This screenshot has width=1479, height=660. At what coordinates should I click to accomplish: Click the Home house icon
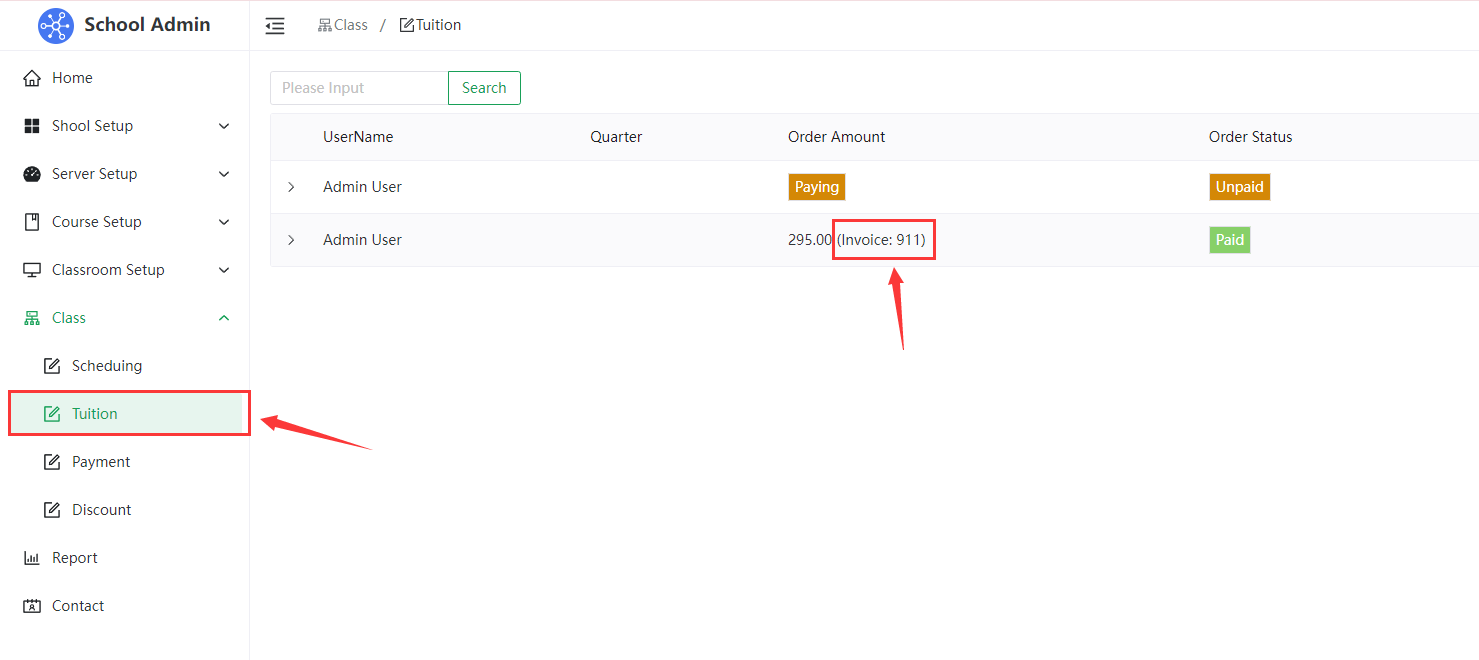click(32, 78)
